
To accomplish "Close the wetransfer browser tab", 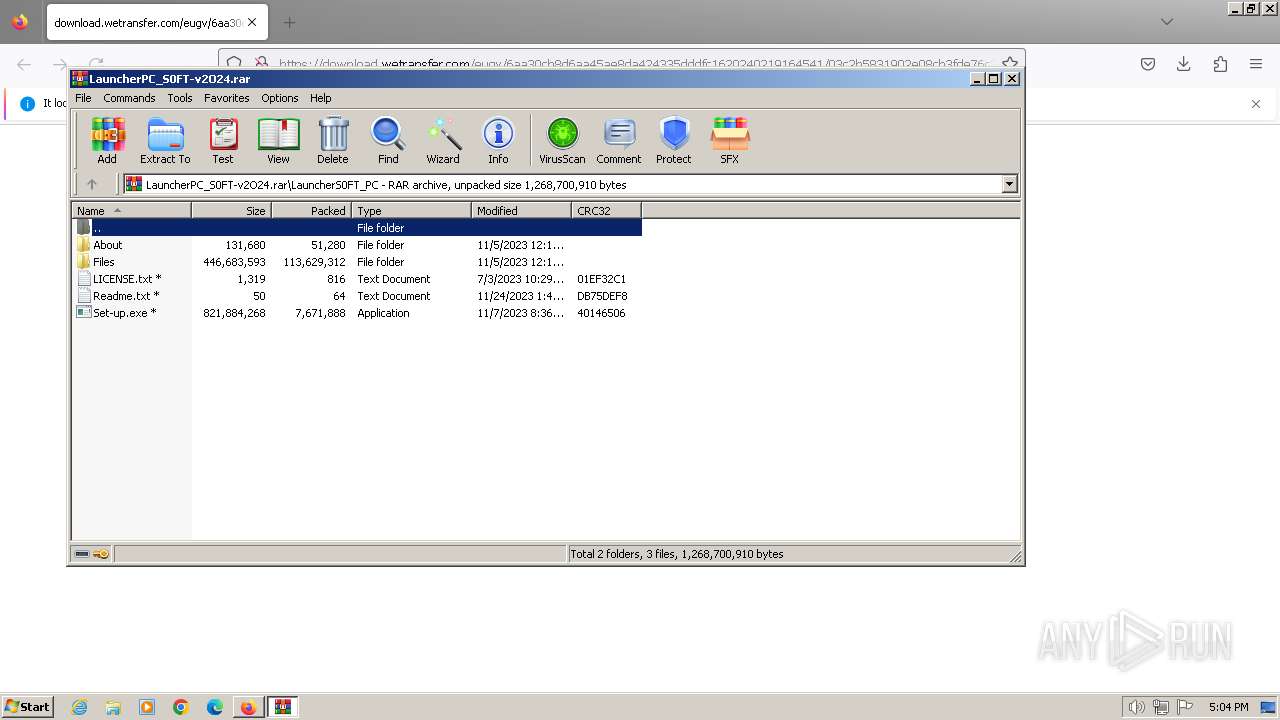I will tap(251, 22).
